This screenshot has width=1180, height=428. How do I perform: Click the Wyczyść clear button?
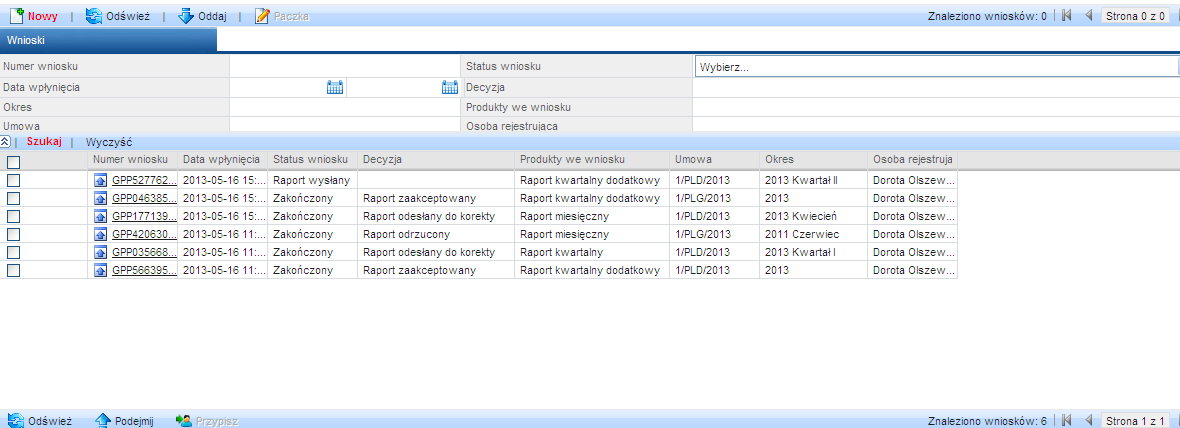[x=109, y=141]
